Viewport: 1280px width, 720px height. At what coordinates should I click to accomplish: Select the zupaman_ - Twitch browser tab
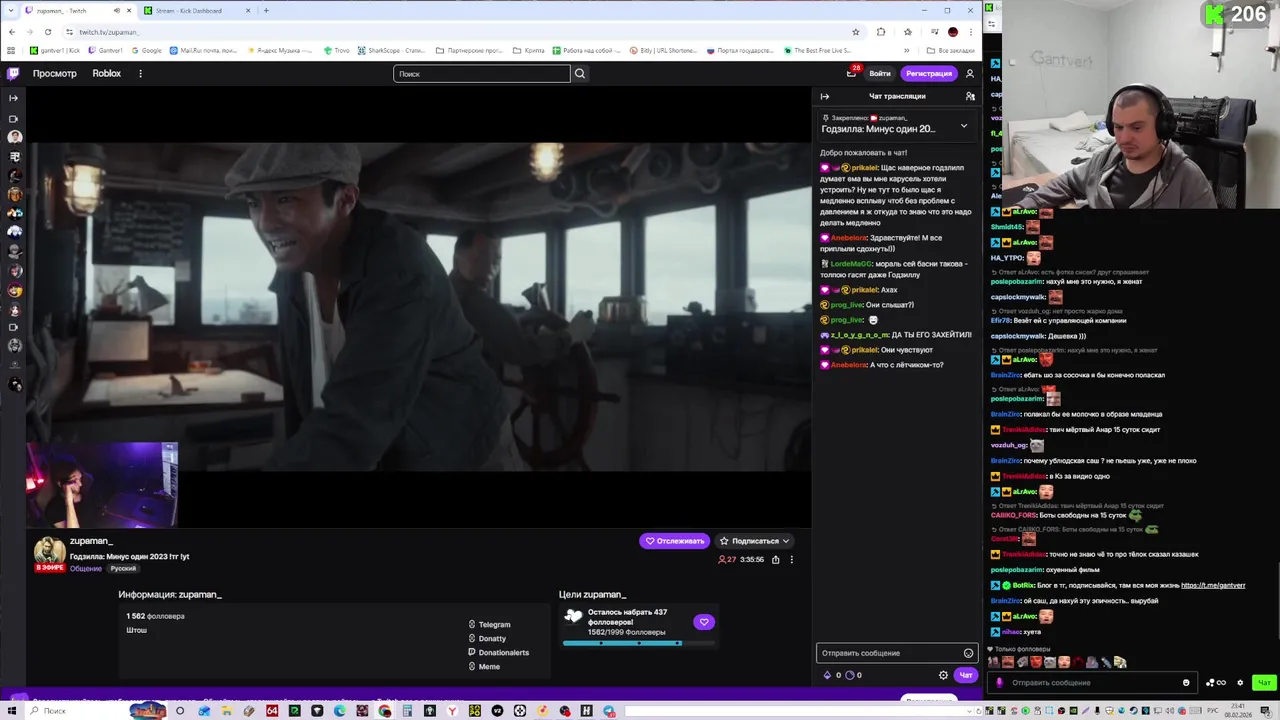(x=78, y=10)
